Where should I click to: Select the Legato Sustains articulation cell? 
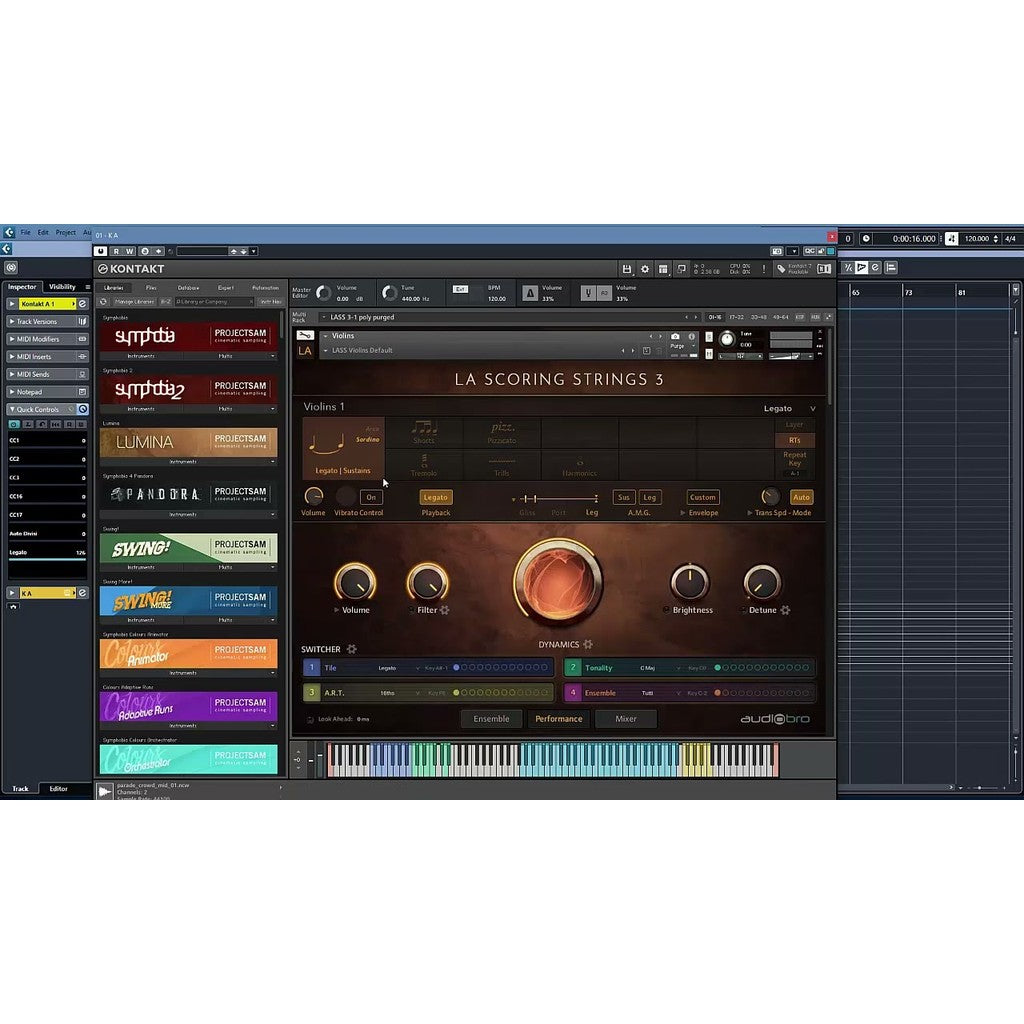coord(344,449)
